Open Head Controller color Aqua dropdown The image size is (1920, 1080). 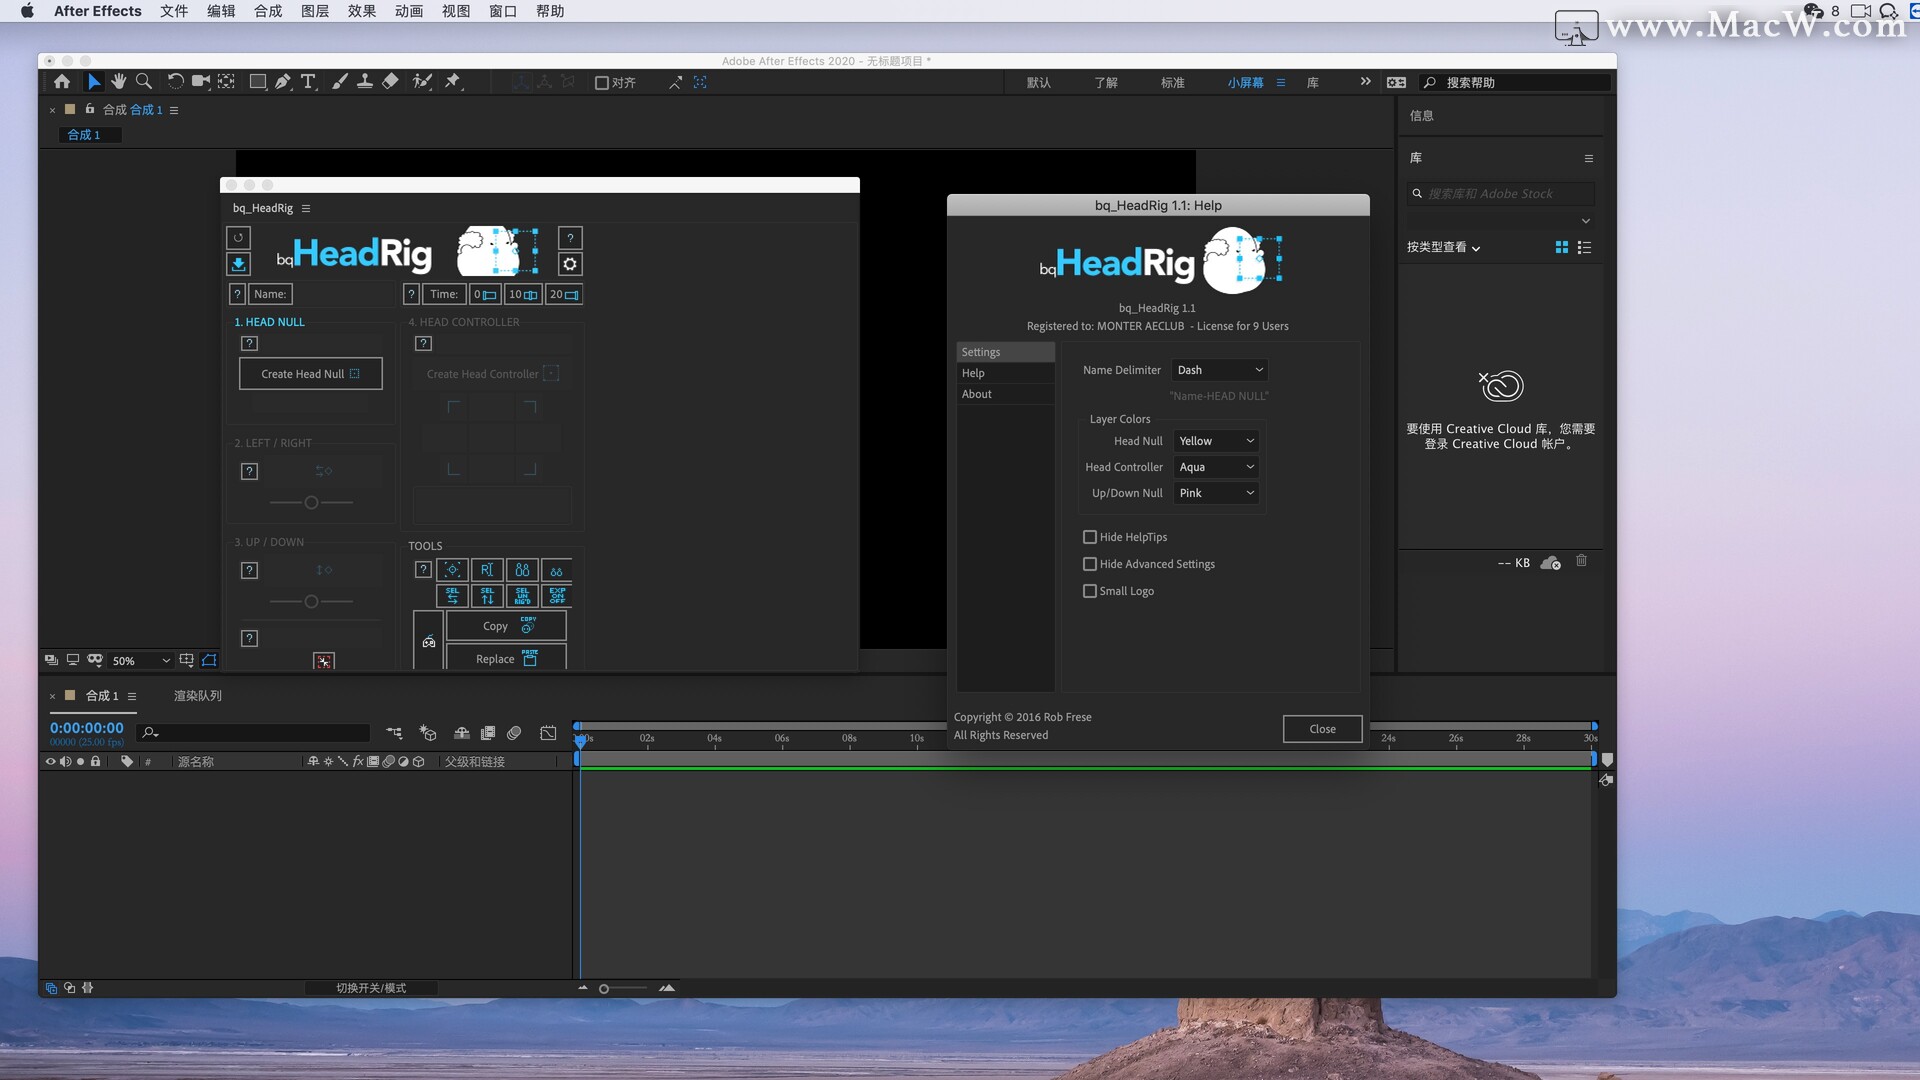1216,467
